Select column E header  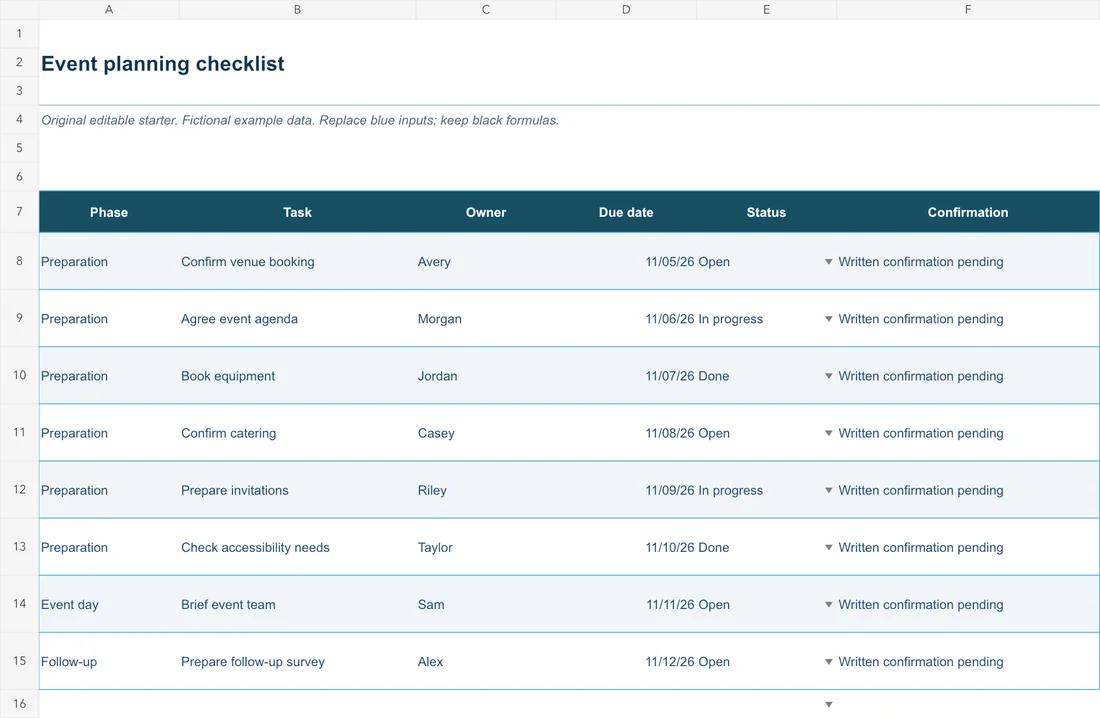click(766, 9)
